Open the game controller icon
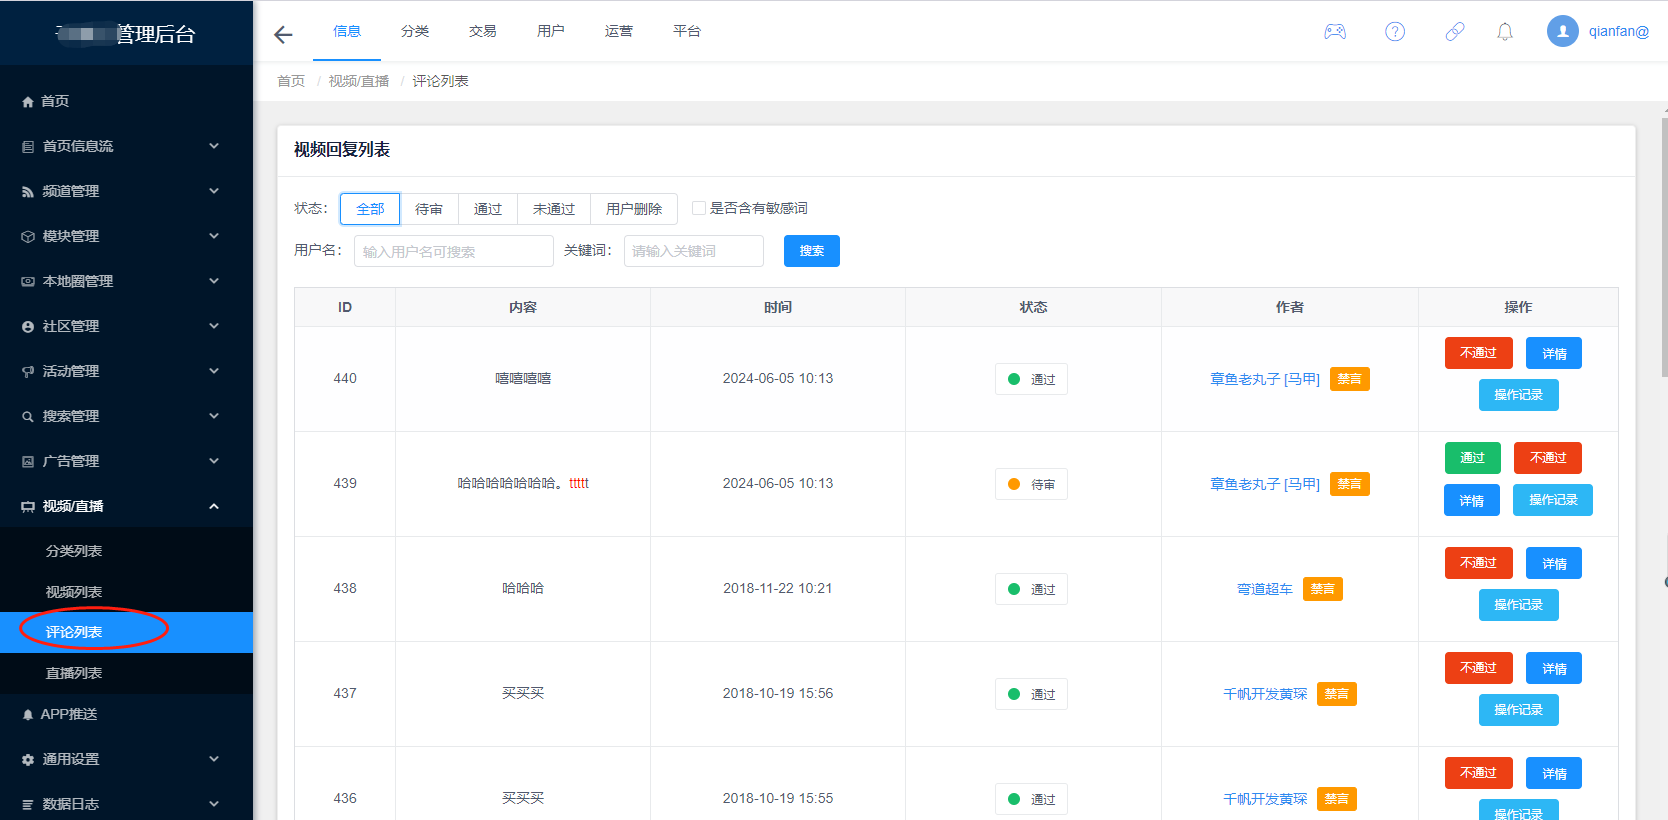1668x820 pixels. [x=1335, y=32]
